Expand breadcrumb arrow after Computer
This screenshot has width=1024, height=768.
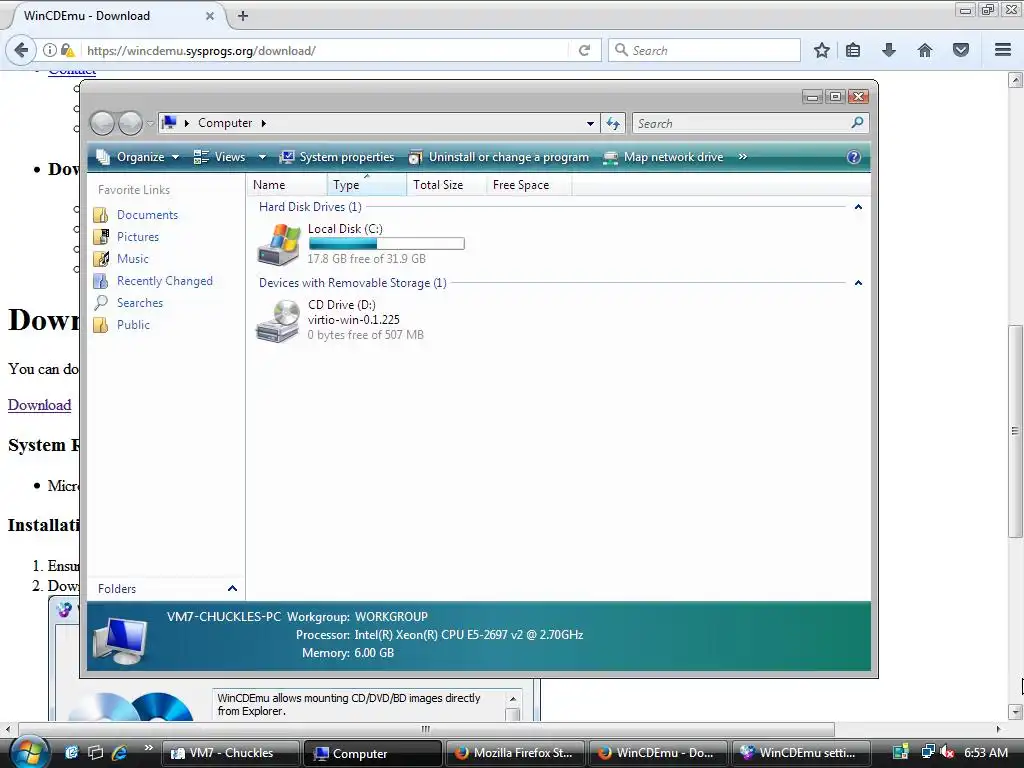tap(264, 123)
